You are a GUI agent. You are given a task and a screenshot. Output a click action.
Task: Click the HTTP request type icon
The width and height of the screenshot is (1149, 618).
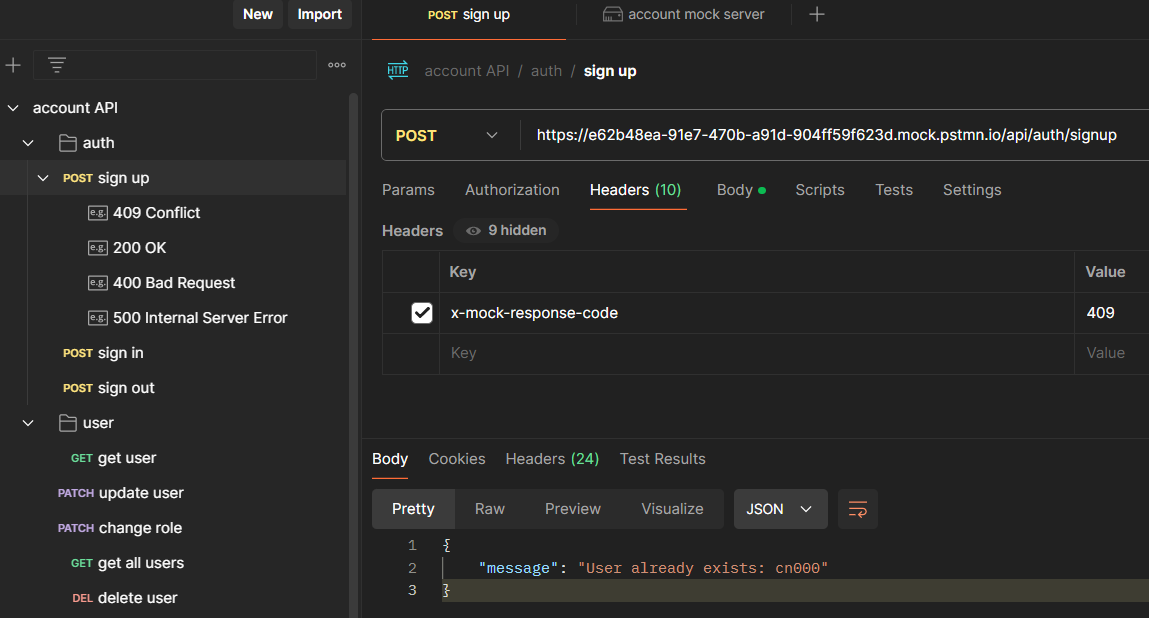(x=398, y=70)
